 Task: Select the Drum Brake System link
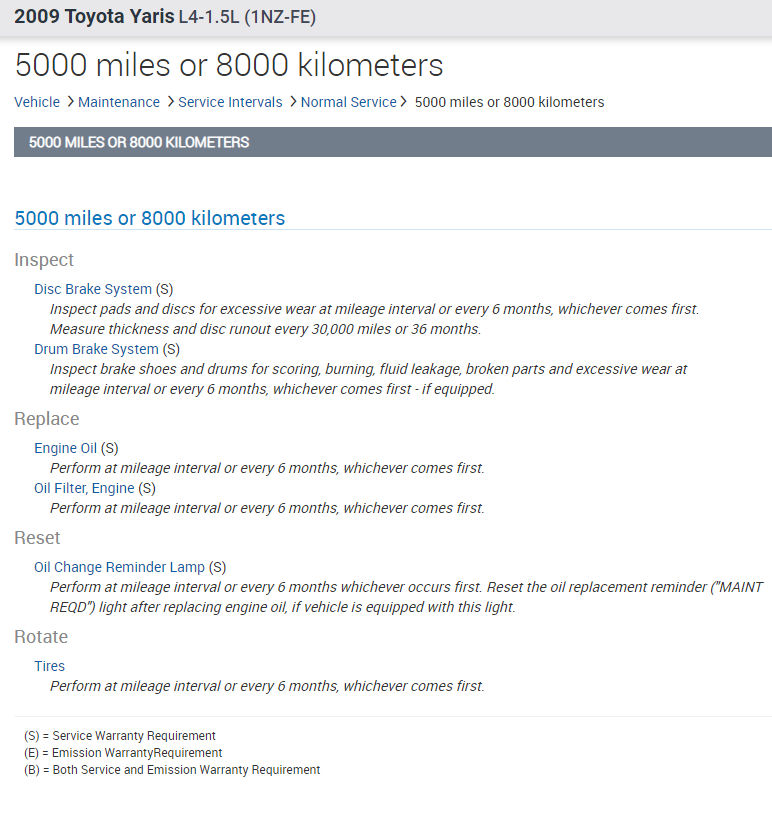[x=96, y=349]
